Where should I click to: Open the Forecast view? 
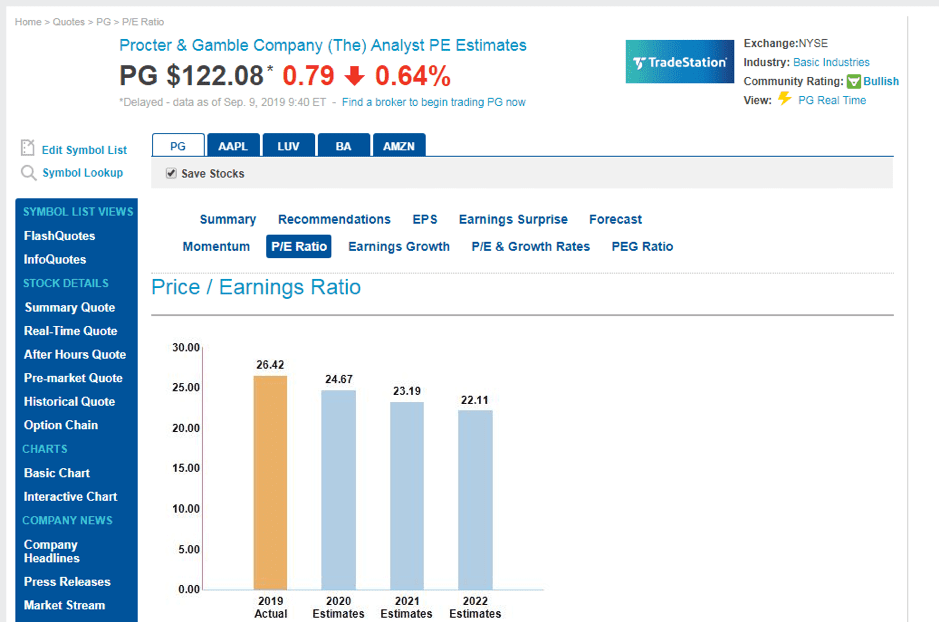click(x=616, y=220)
